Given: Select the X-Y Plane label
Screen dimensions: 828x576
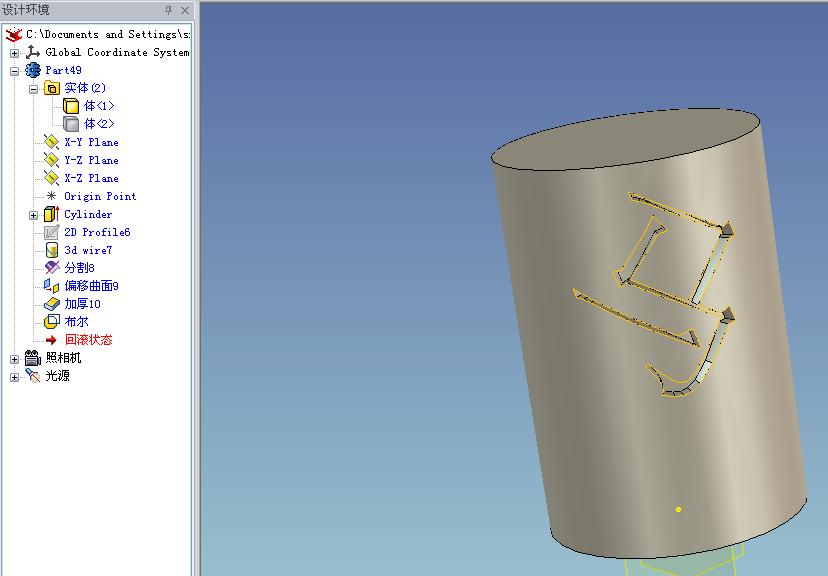Looking at the screenshot, I should pyautogui.click(x=91, y=142).
